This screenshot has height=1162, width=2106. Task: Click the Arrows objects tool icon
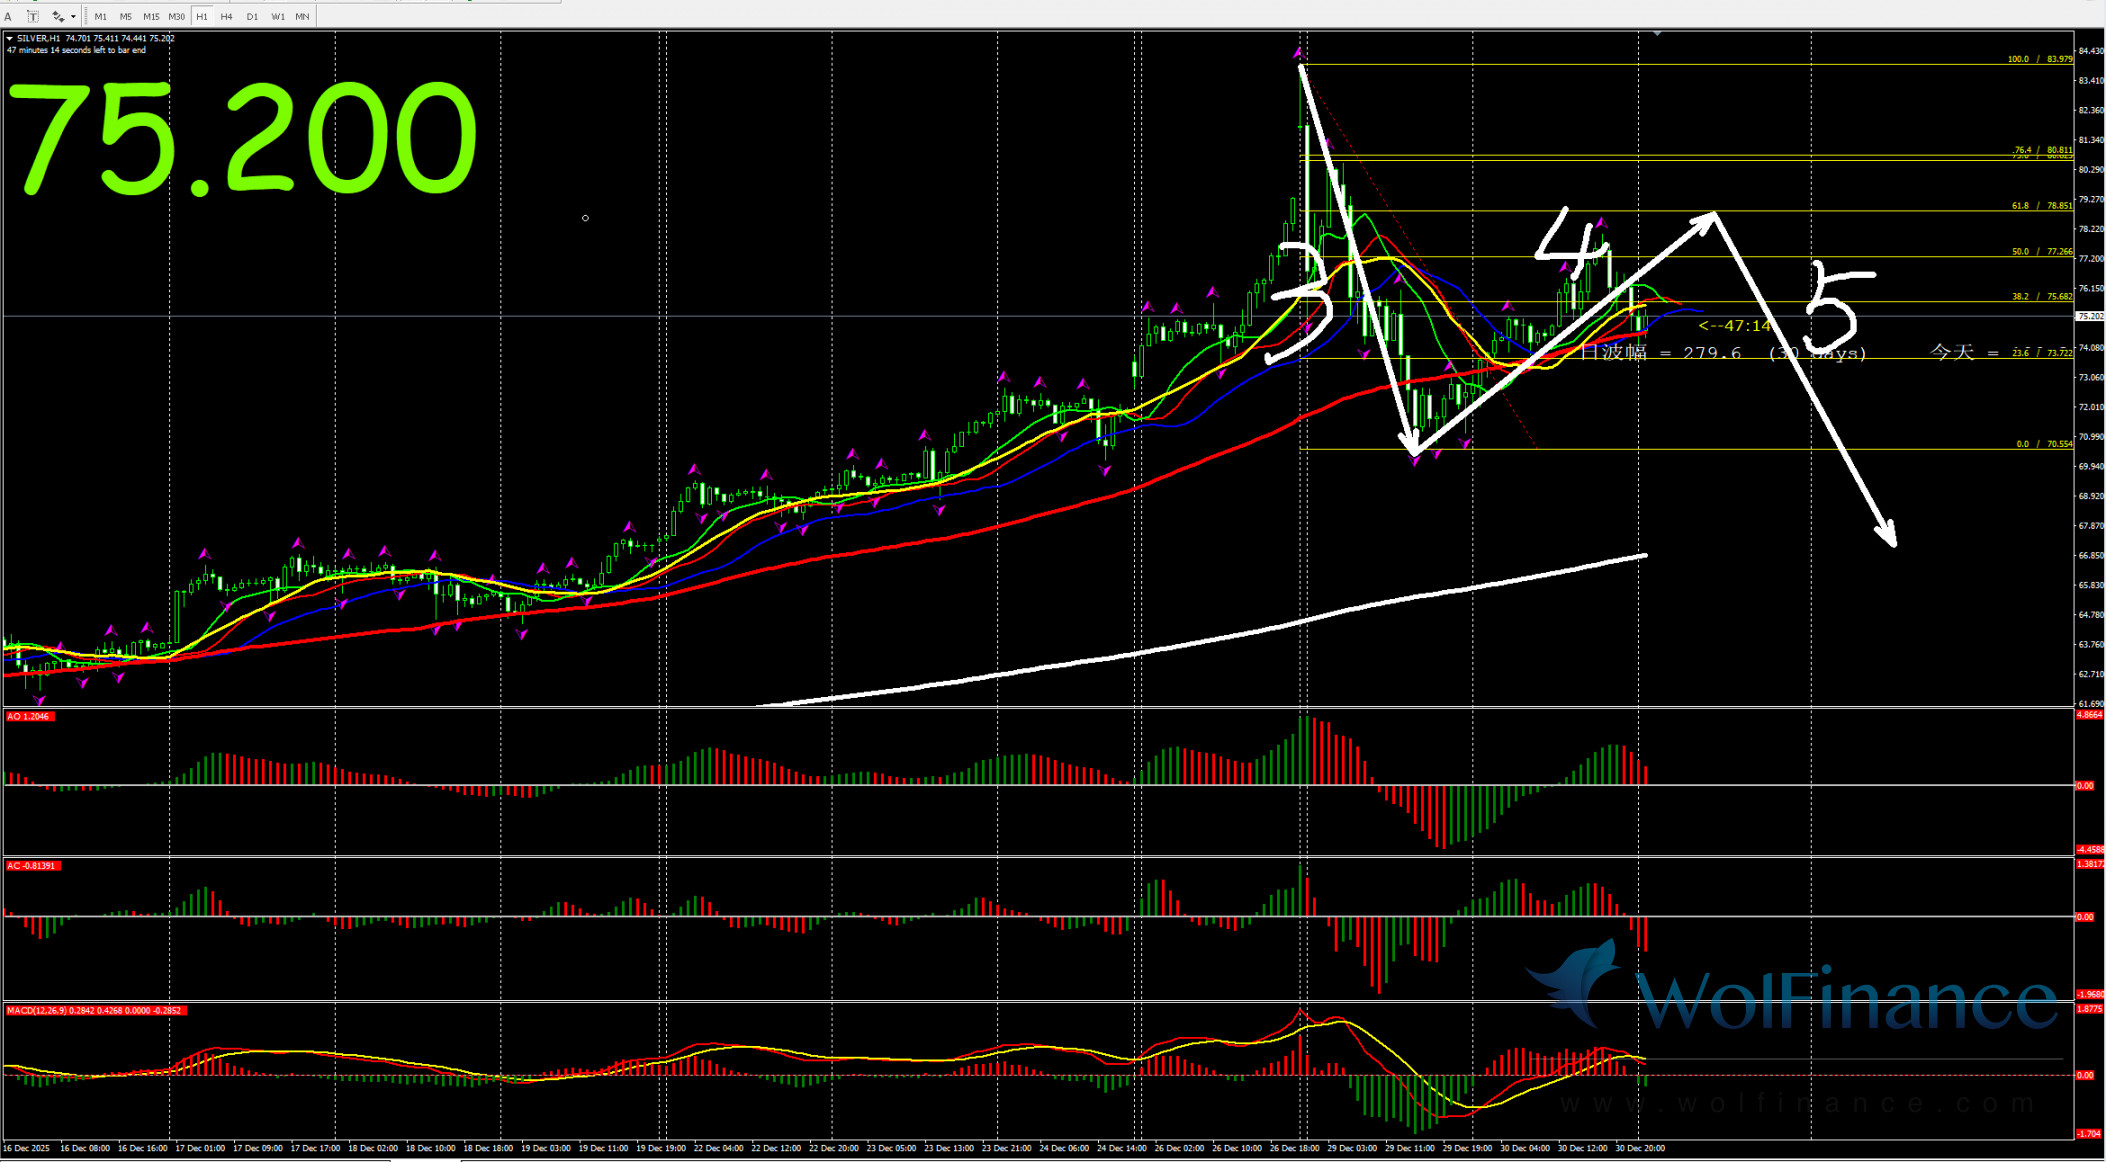57,16
